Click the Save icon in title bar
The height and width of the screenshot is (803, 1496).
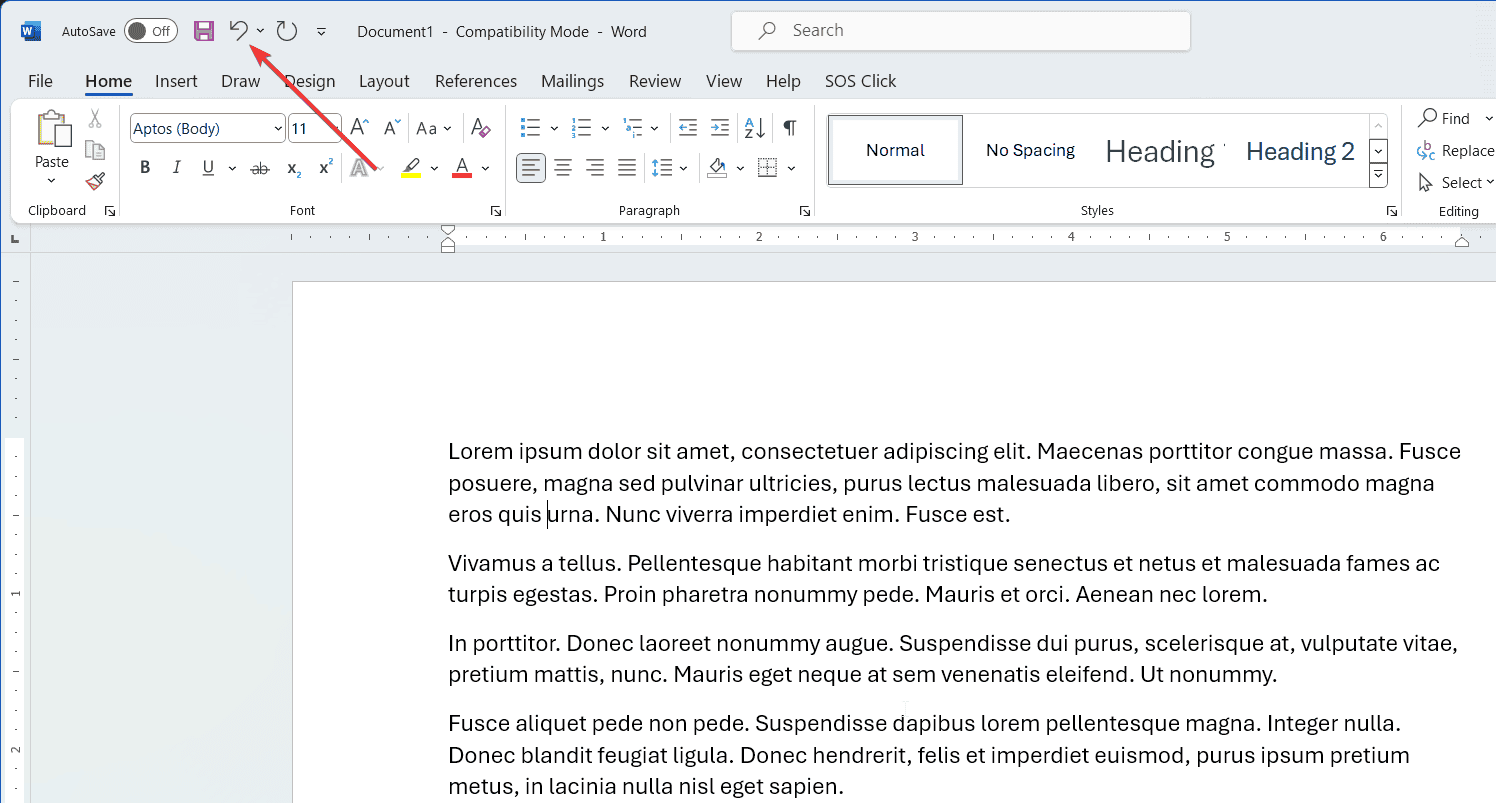(x=204, y=31)
